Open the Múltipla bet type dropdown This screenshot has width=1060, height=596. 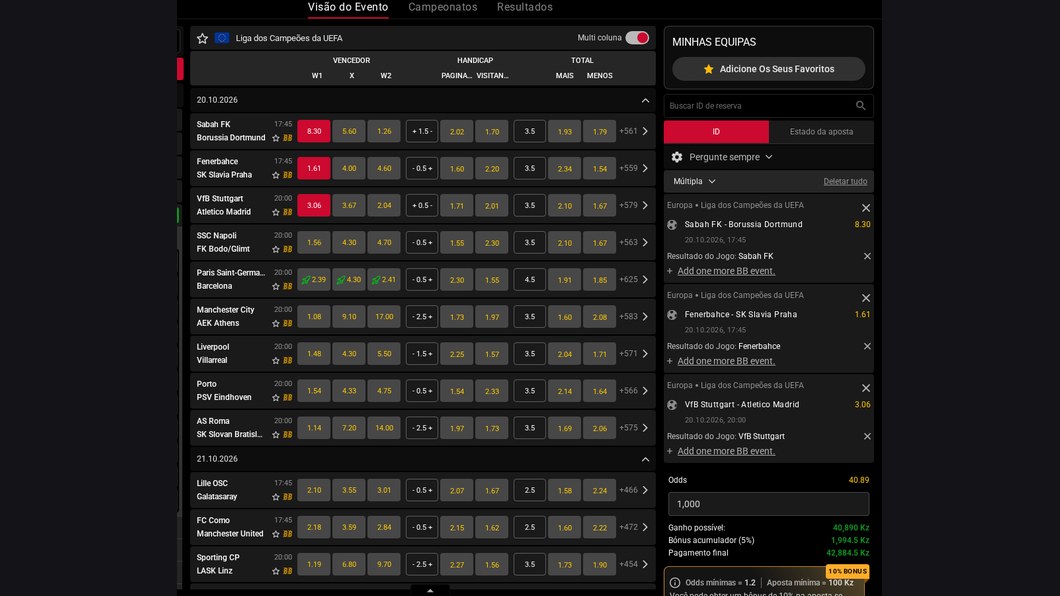tap(694, 181)
